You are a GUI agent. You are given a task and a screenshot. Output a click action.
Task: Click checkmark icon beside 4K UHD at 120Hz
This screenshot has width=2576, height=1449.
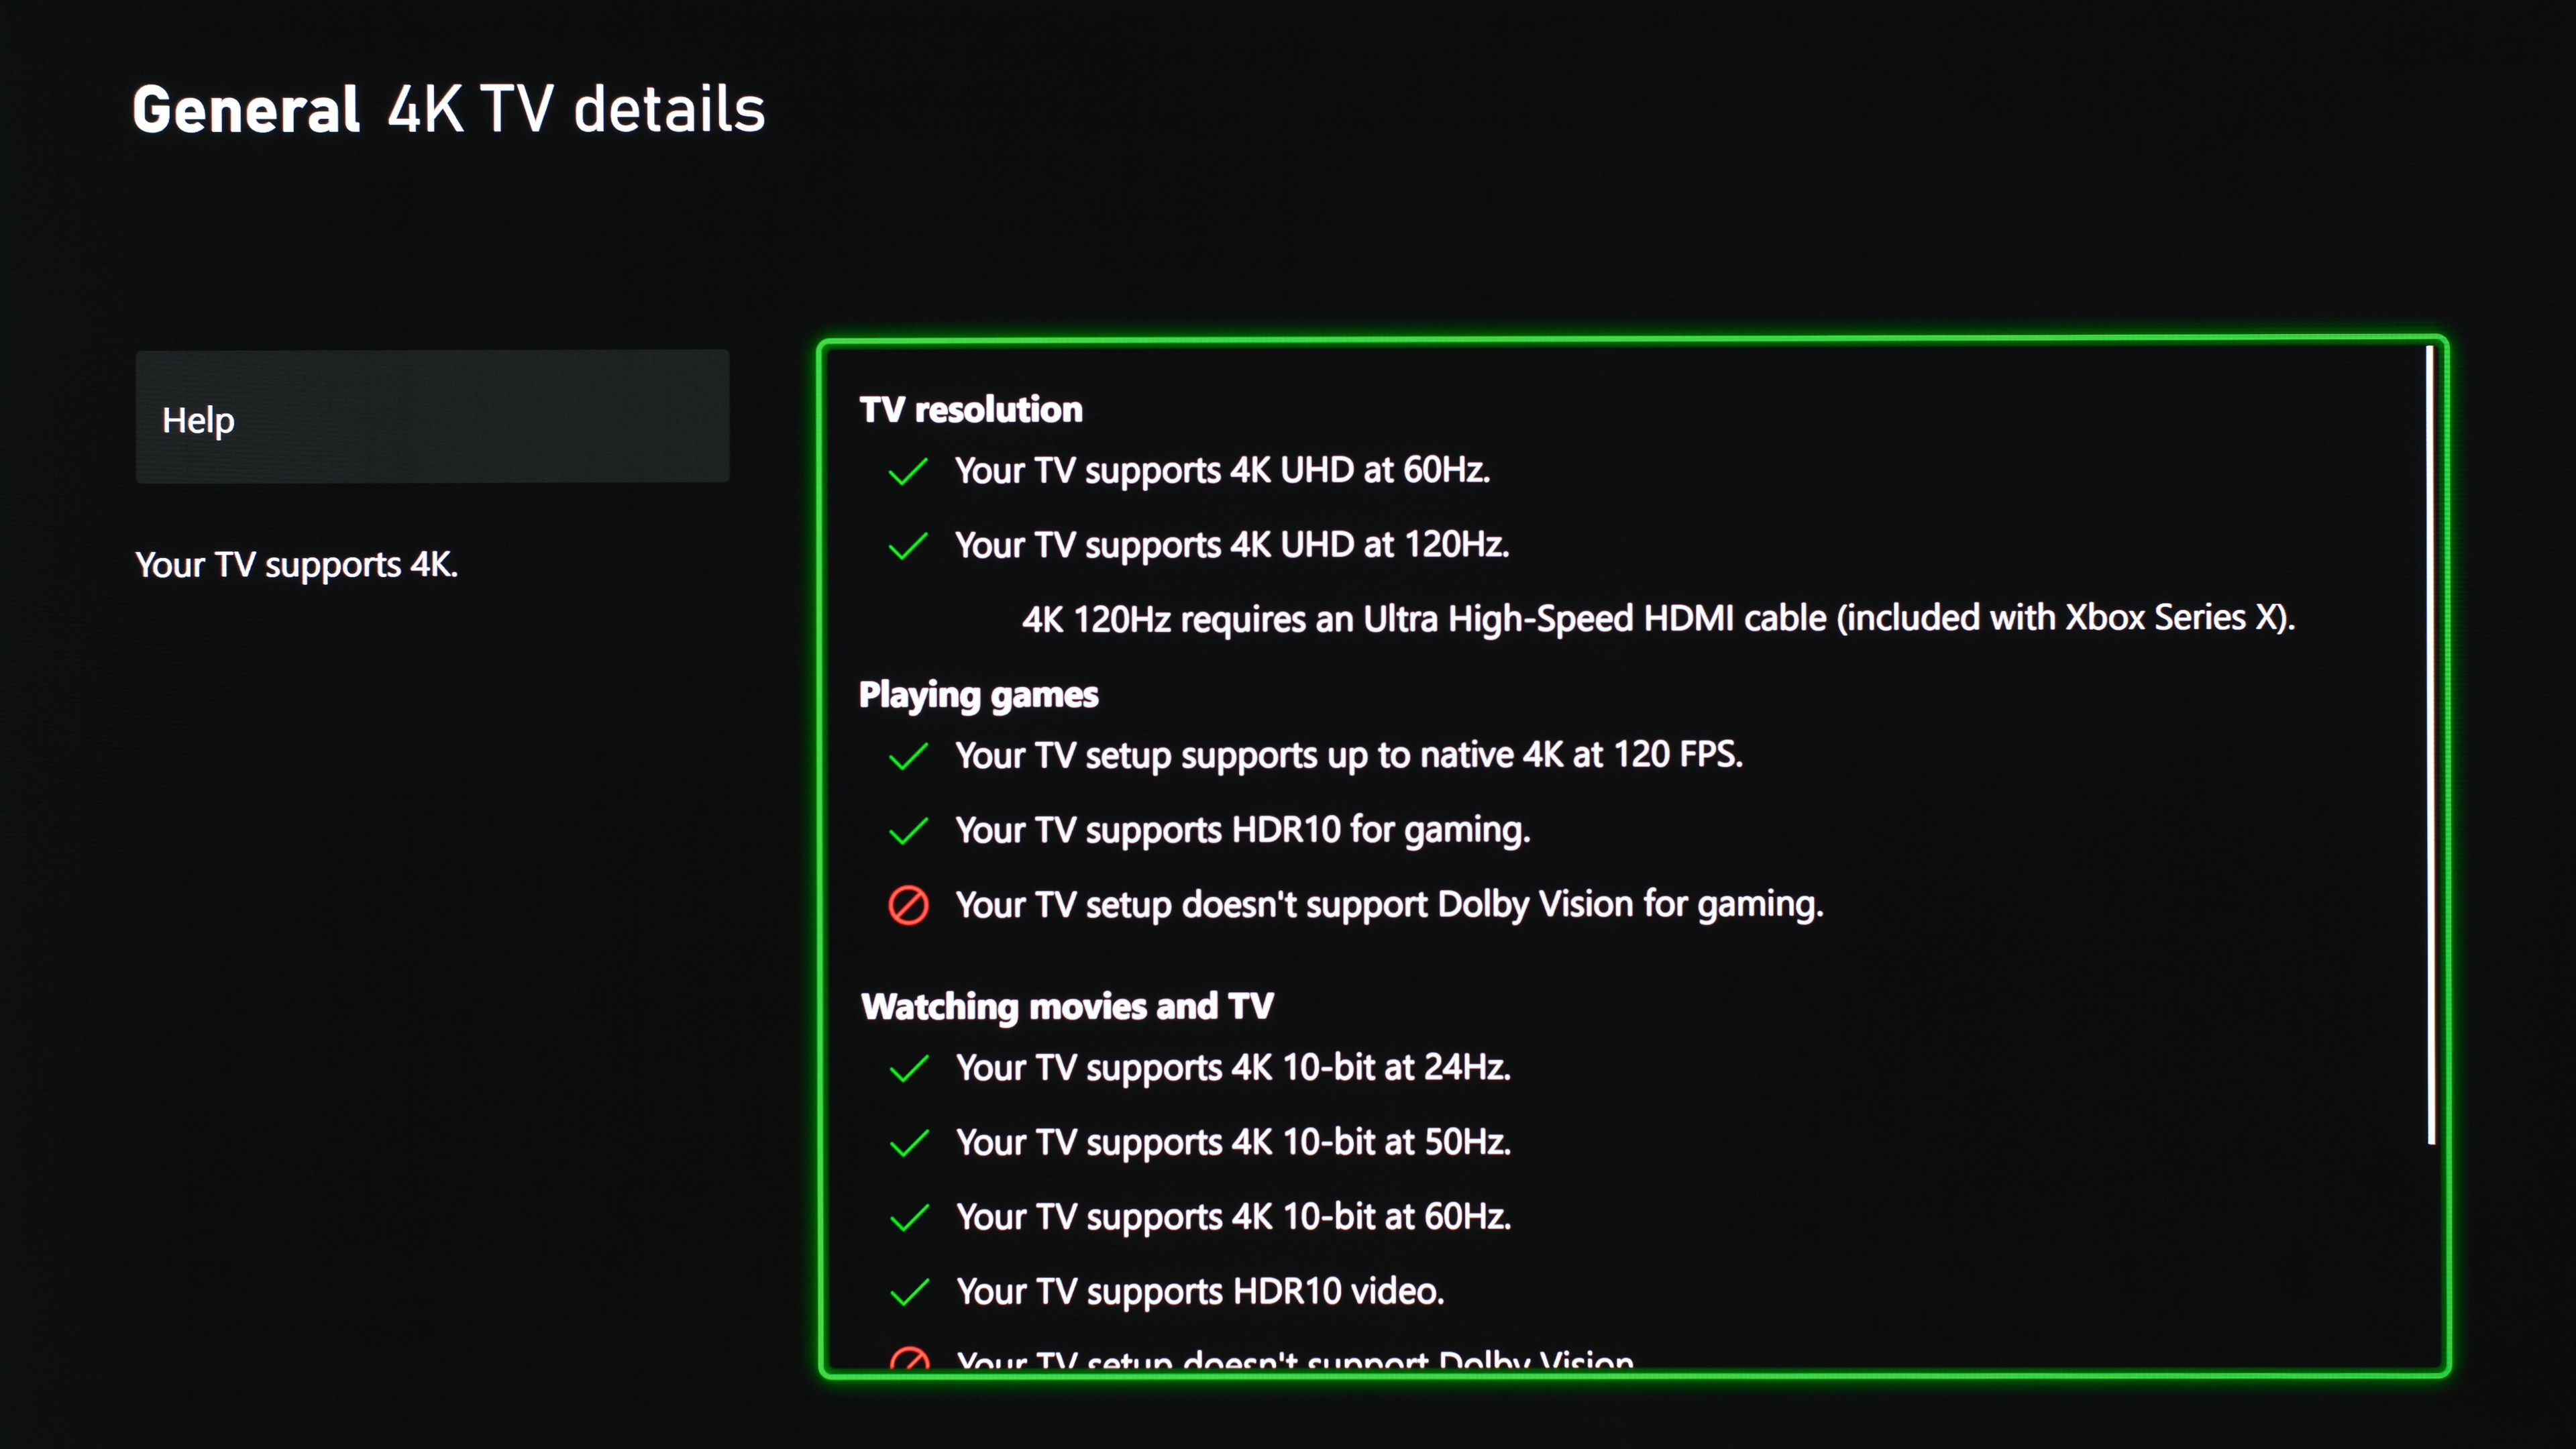[x=908, y=546]
